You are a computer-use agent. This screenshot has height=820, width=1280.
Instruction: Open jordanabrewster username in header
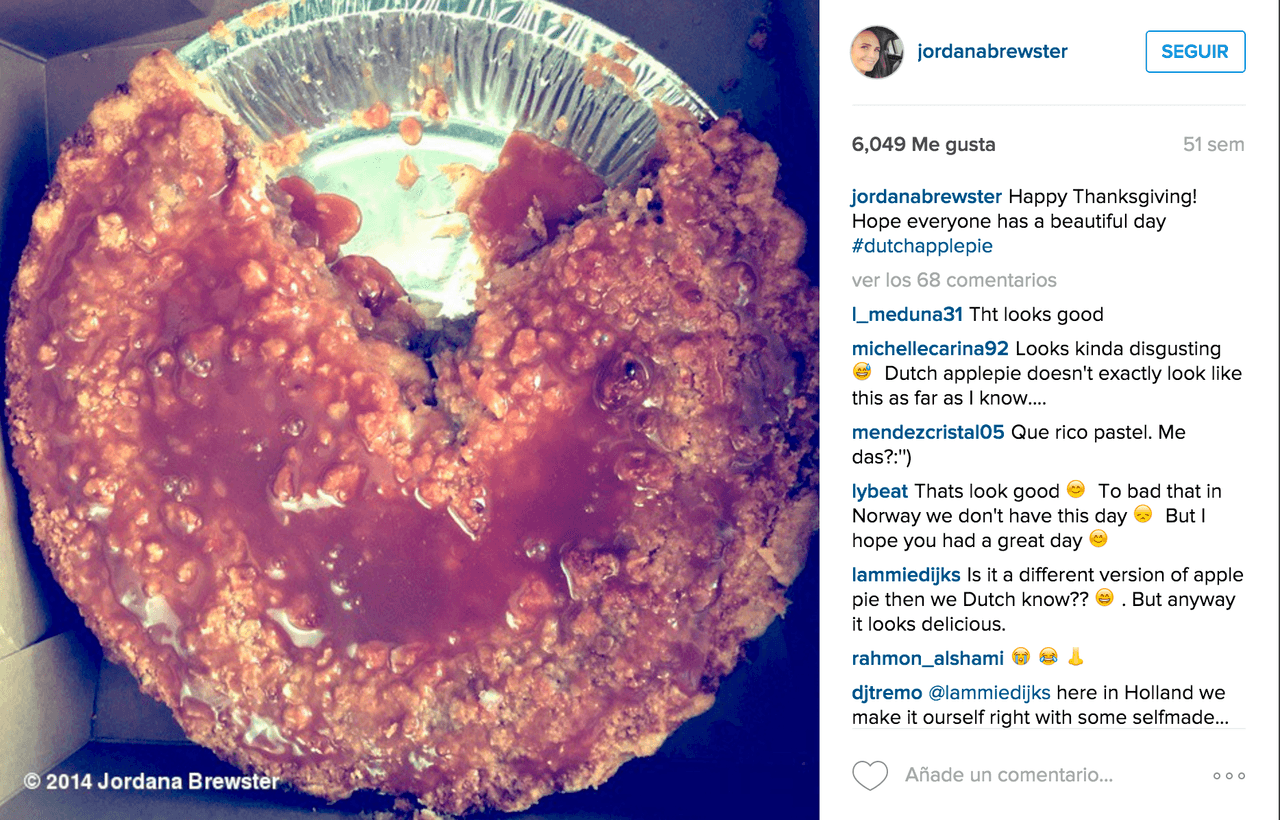(x=992, y=52)
